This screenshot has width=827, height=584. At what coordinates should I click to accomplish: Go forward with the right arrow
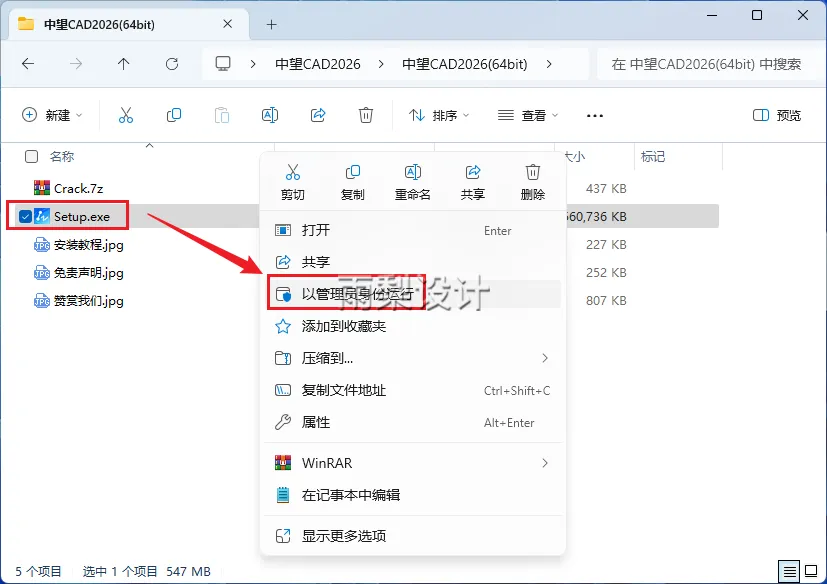[x=76, y=64]
